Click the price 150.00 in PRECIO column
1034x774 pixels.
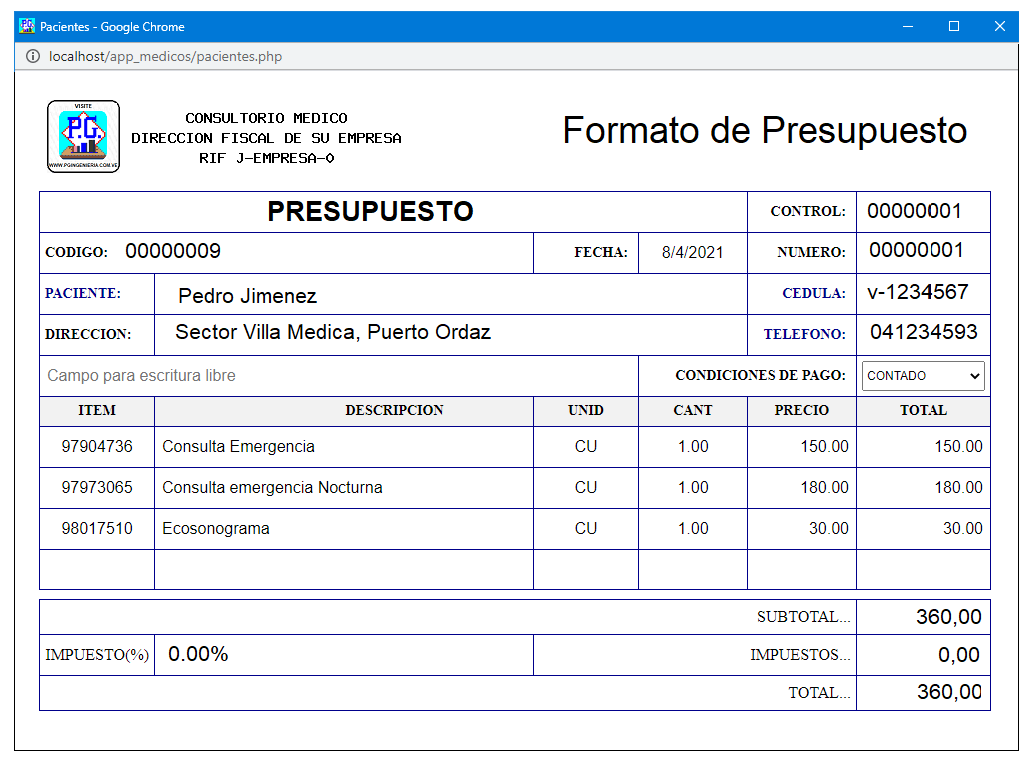click(x=824, y=447)
